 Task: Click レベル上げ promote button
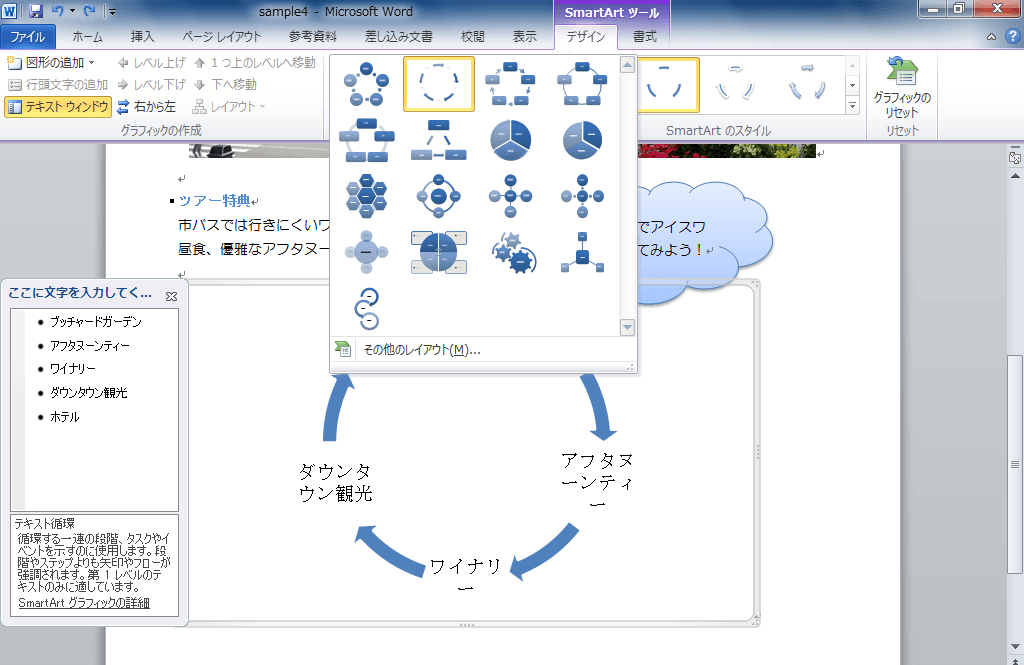(x=152, y=63)
